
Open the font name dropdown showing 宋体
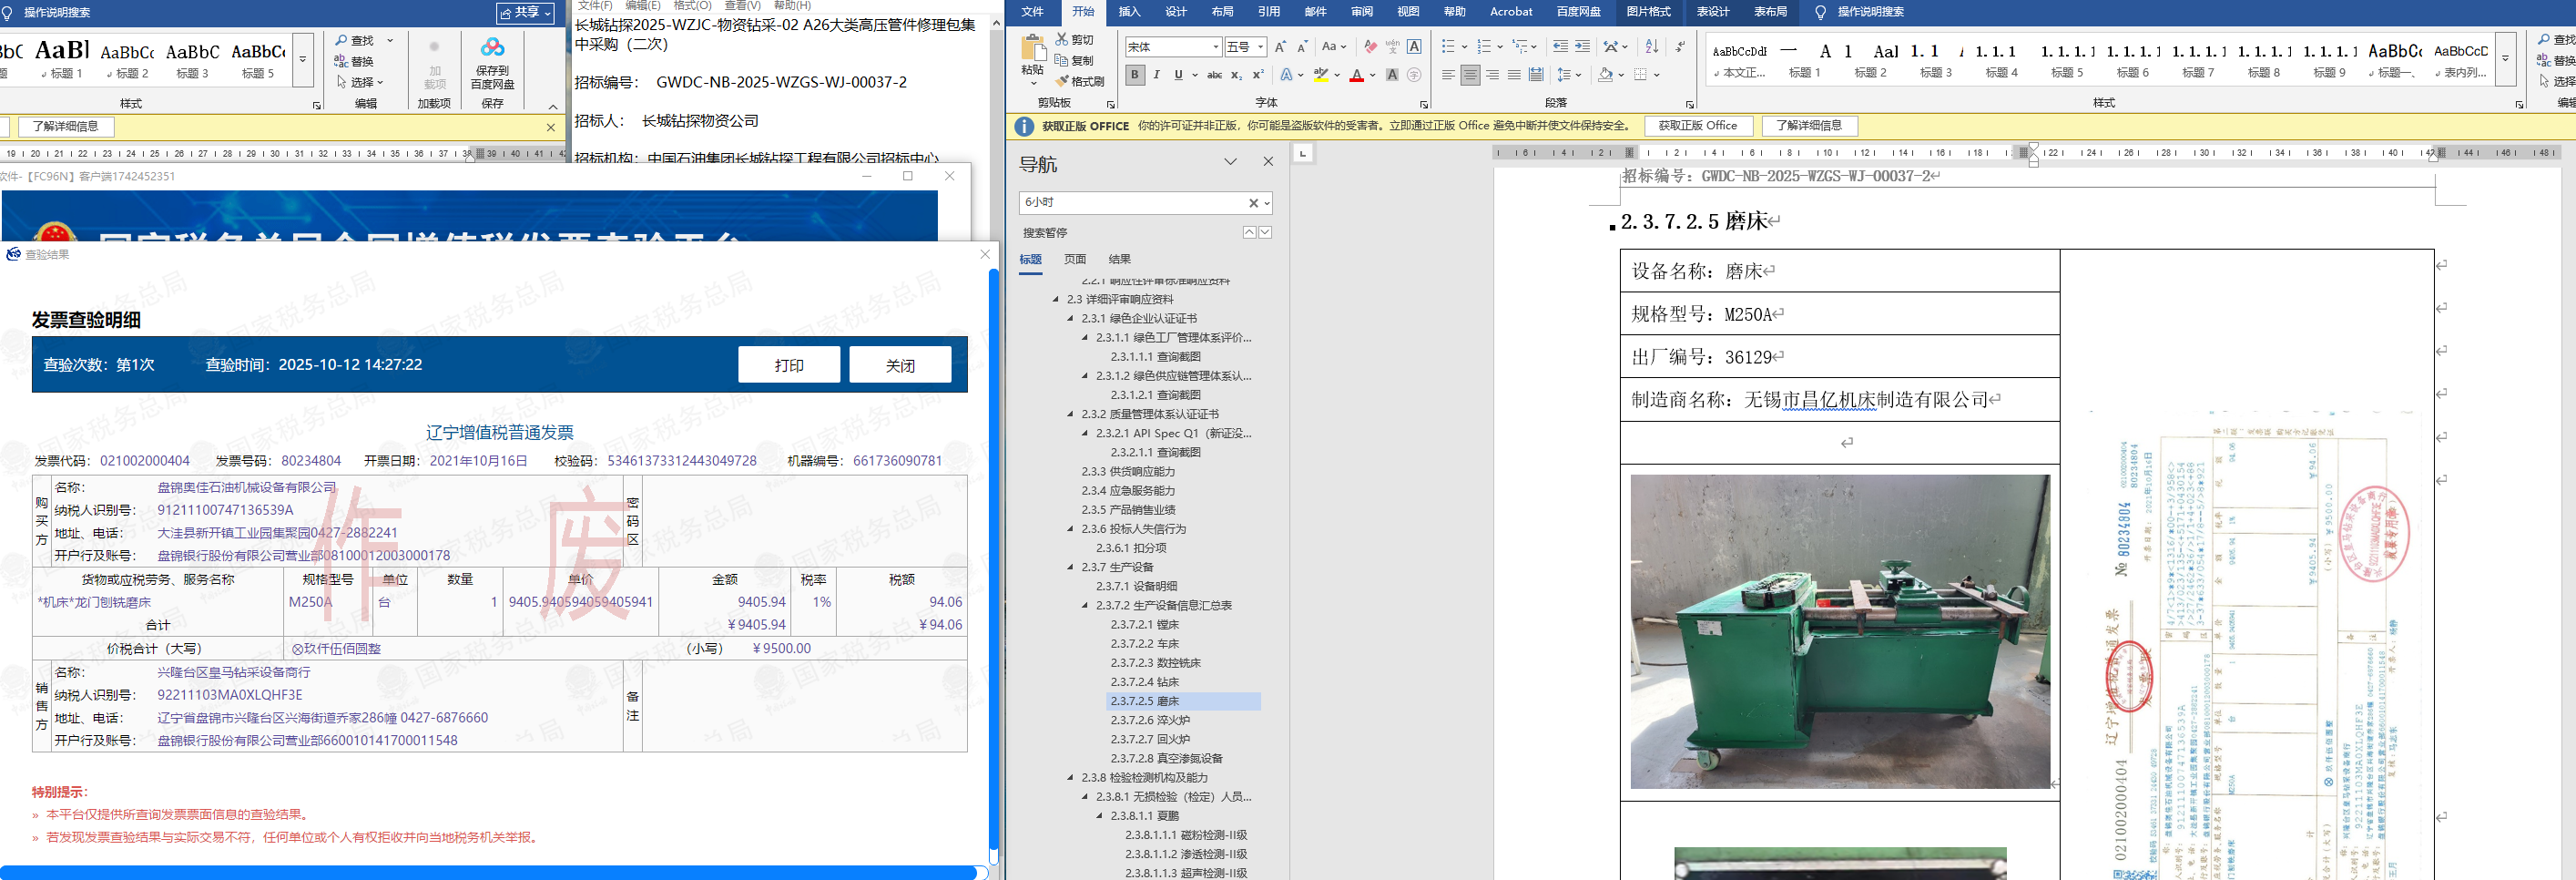1215,47
